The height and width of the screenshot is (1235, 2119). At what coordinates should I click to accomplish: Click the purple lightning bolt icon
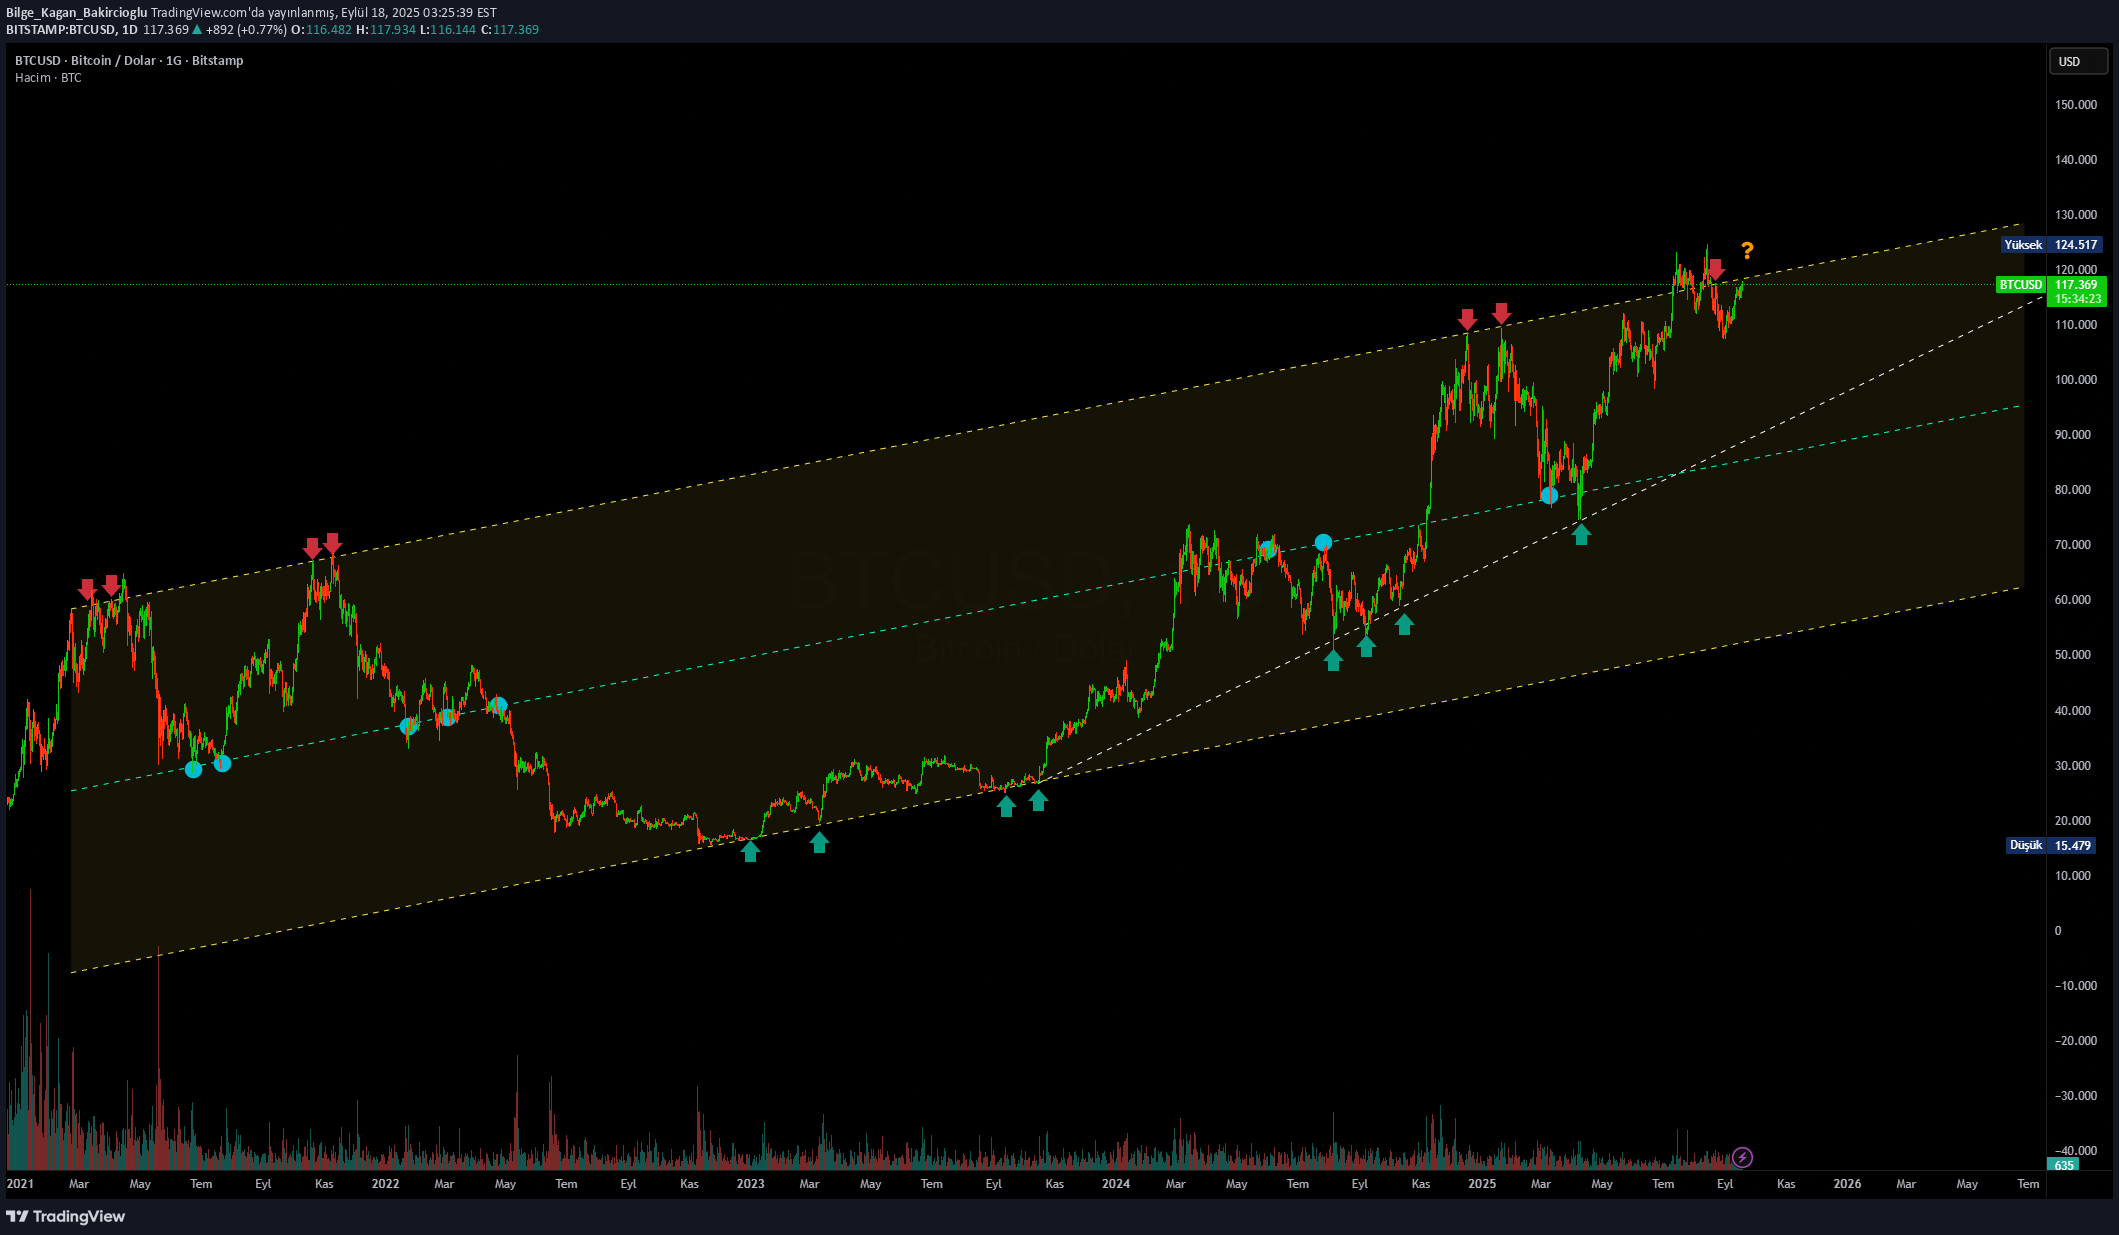pos(1742,1157)
